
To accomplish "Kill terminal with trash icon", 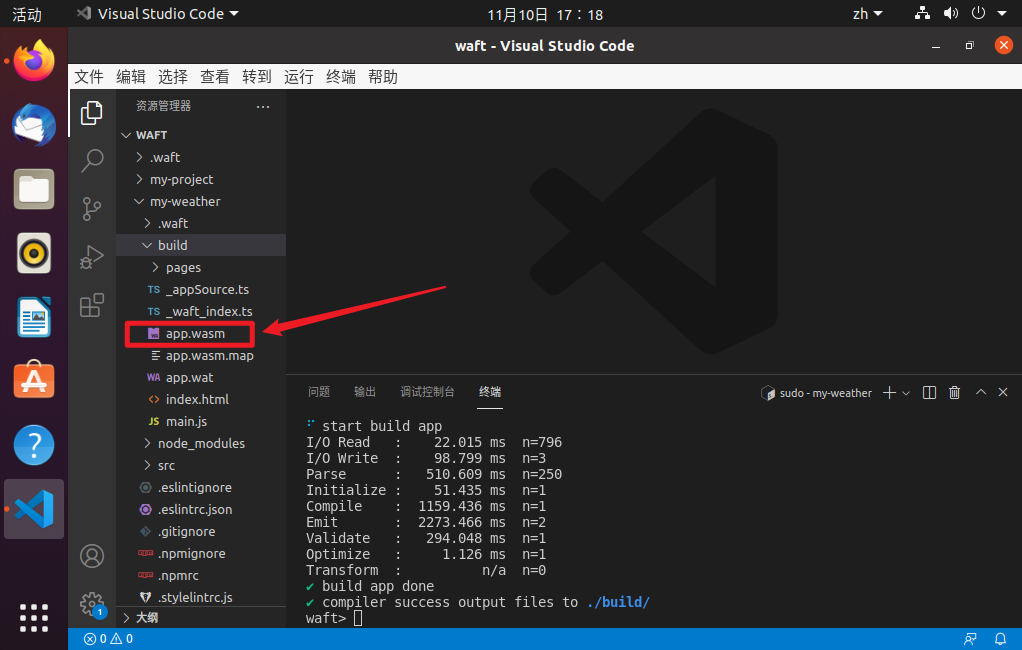I will click(954, 392).
